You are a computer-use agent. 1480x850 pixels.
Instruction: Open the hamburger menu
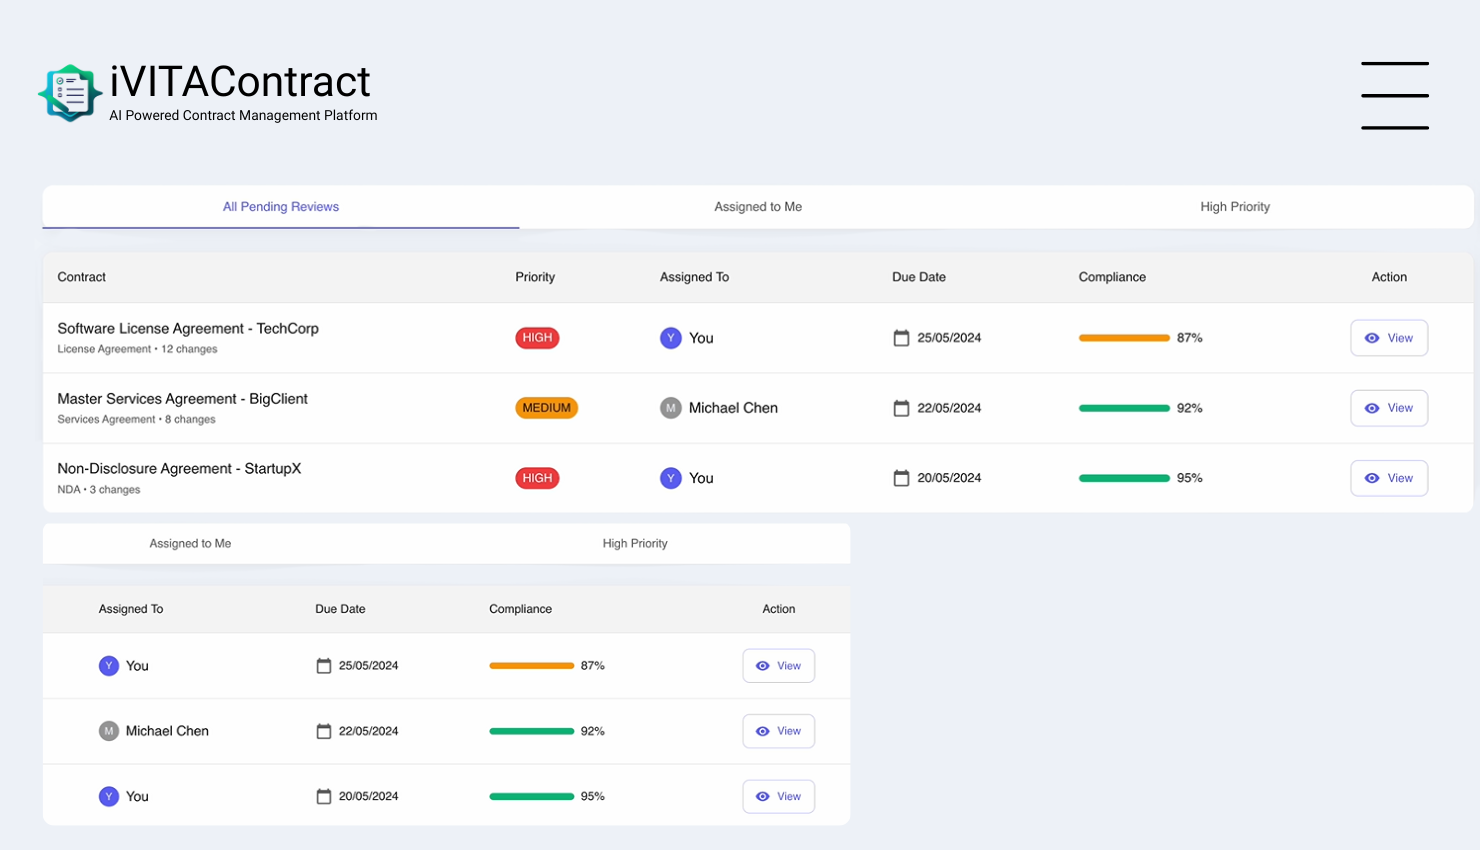point(1394,96)
